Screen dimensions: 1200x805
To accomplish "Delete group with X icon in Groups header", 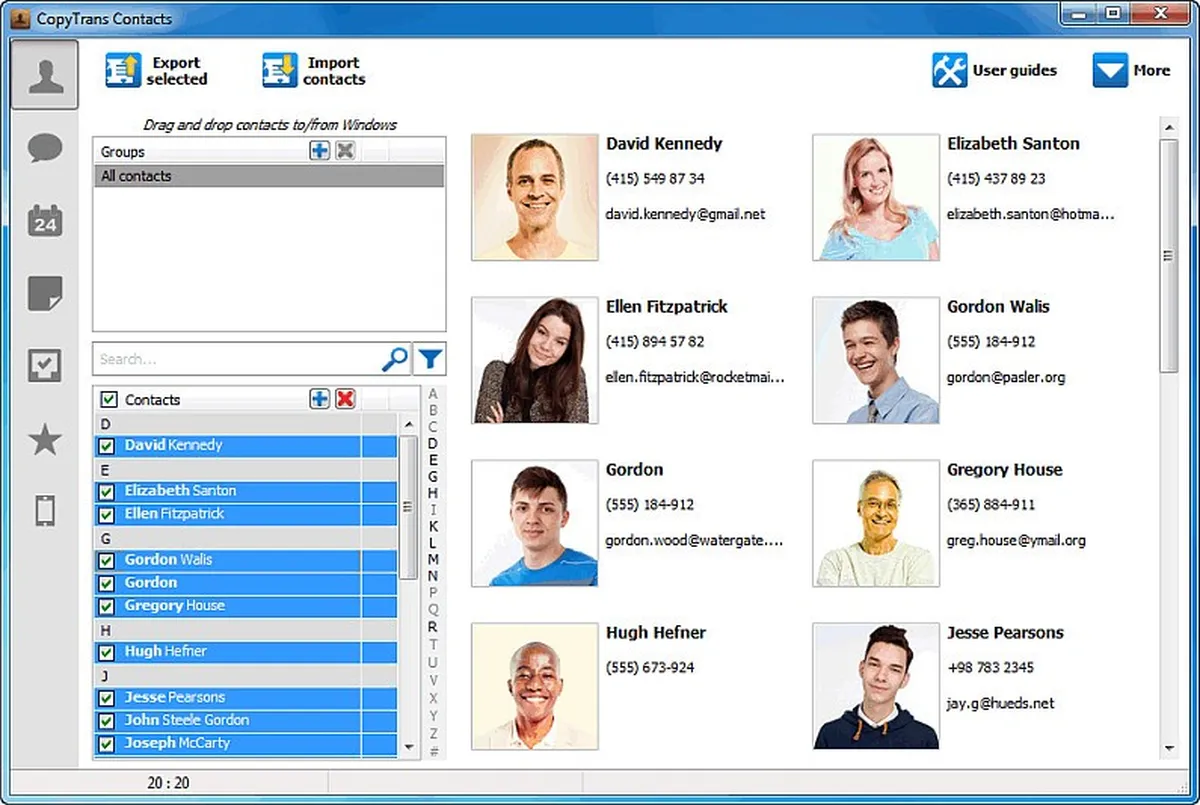I will click(345, 151).
